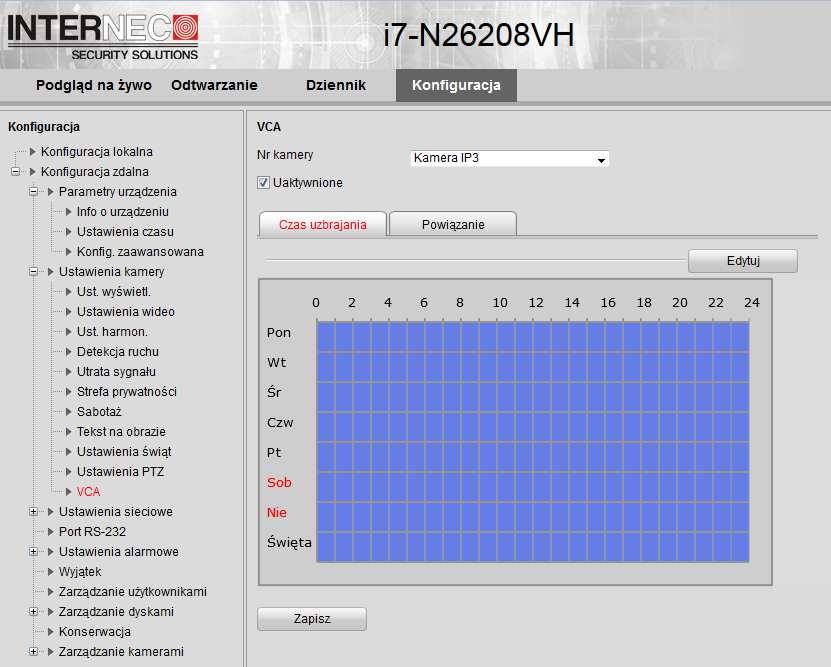Open Tekst na obrazie settings
The height and width of the screenshot is (667, 831).
121,432
